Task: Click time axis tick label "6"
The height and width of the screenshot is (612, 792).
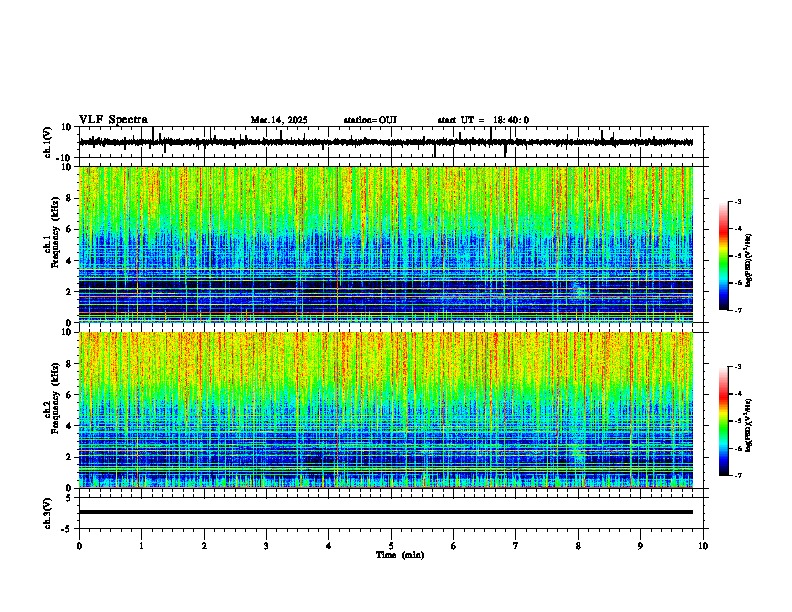Action: (454, 546)
